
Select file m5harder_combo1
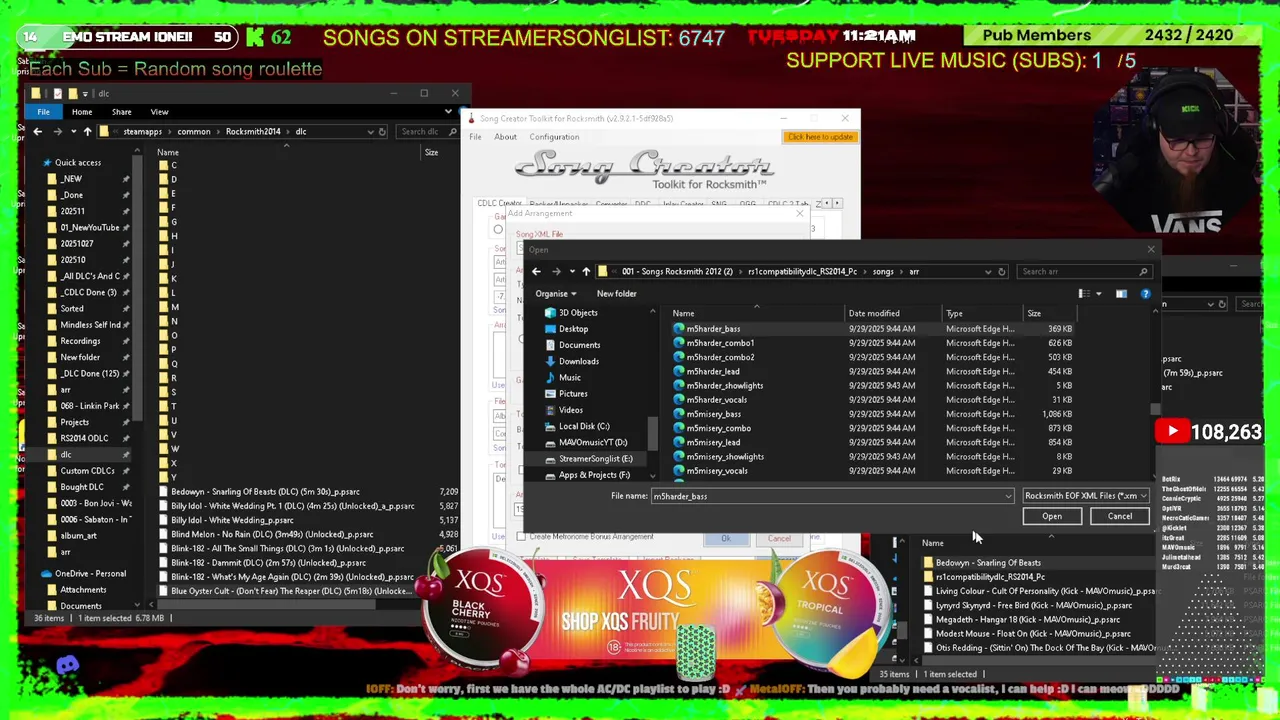(x=720, y=343)
